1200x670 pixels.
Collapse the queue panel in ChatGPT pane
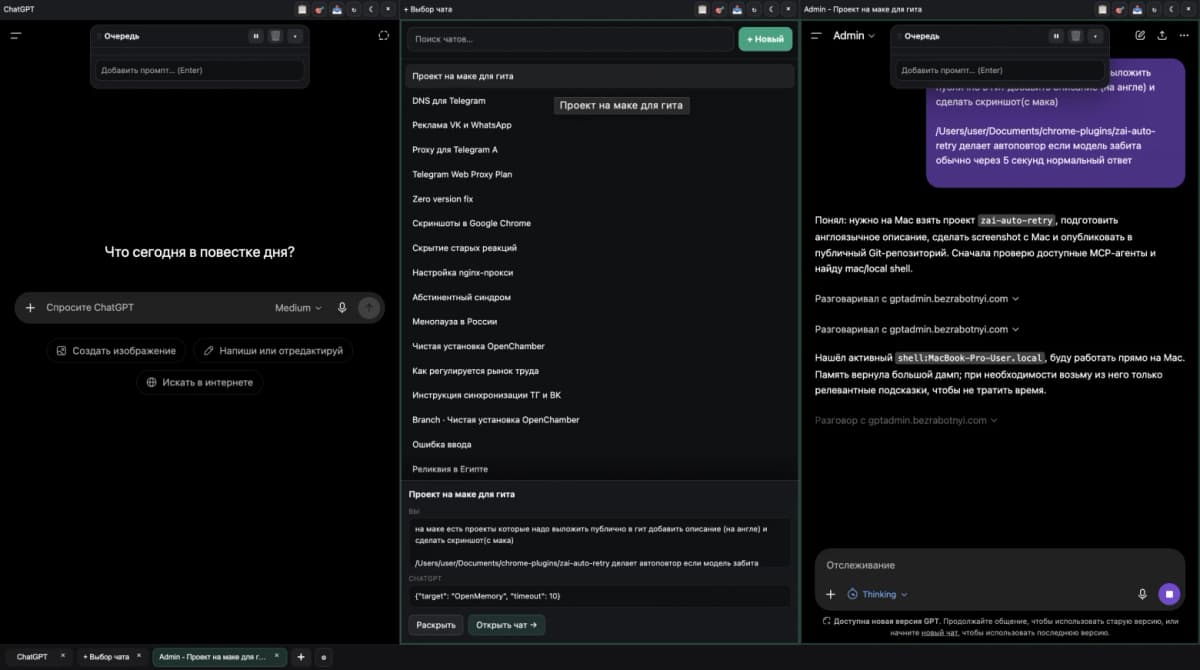pos(294,36)
